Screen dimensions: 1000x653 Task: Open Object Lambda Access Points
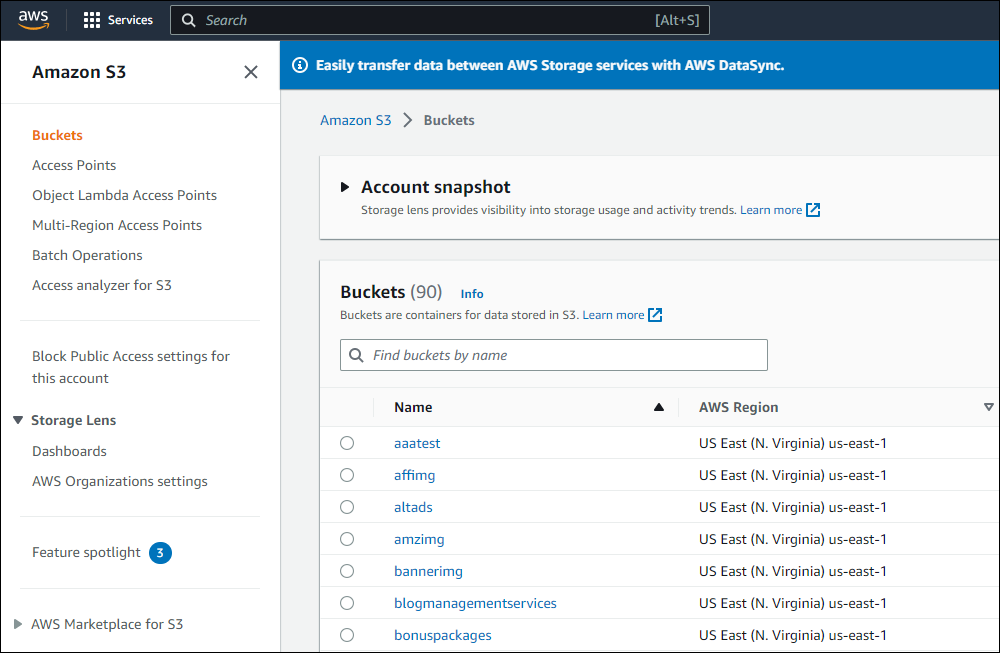(124, 195)
